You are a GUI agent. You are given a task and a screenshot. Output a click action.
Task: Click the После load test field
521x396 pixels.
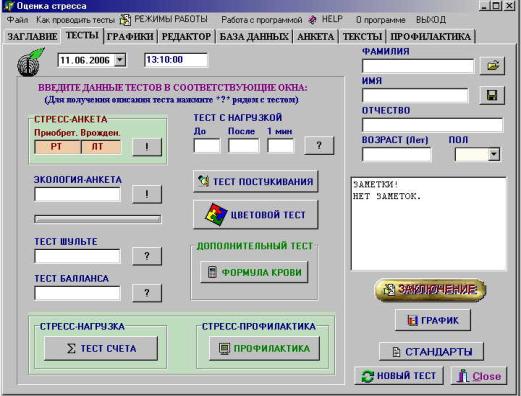pos(243,146)
